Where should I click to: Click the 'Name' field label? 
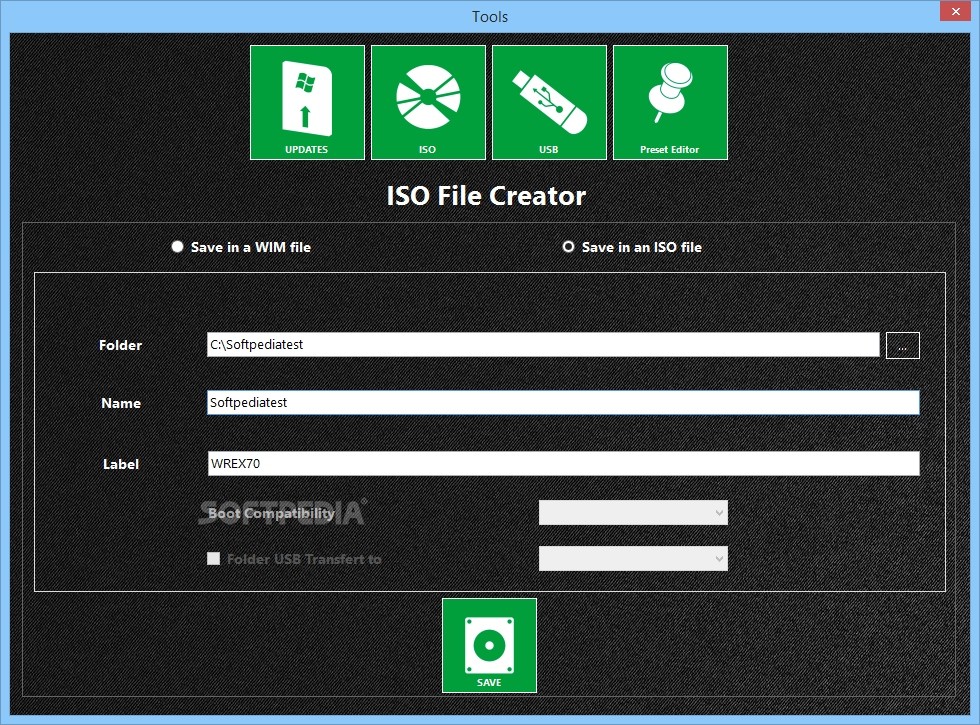tap(121, 403)
